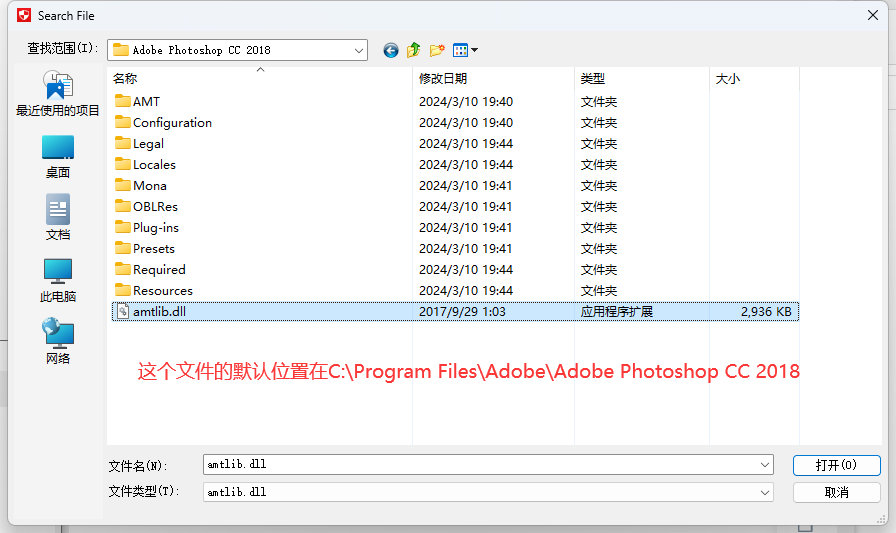The width and height of the screenshot is (896, 533).
Task: Select the amtlib.dll file name
Action: click(x=159, y=311)
